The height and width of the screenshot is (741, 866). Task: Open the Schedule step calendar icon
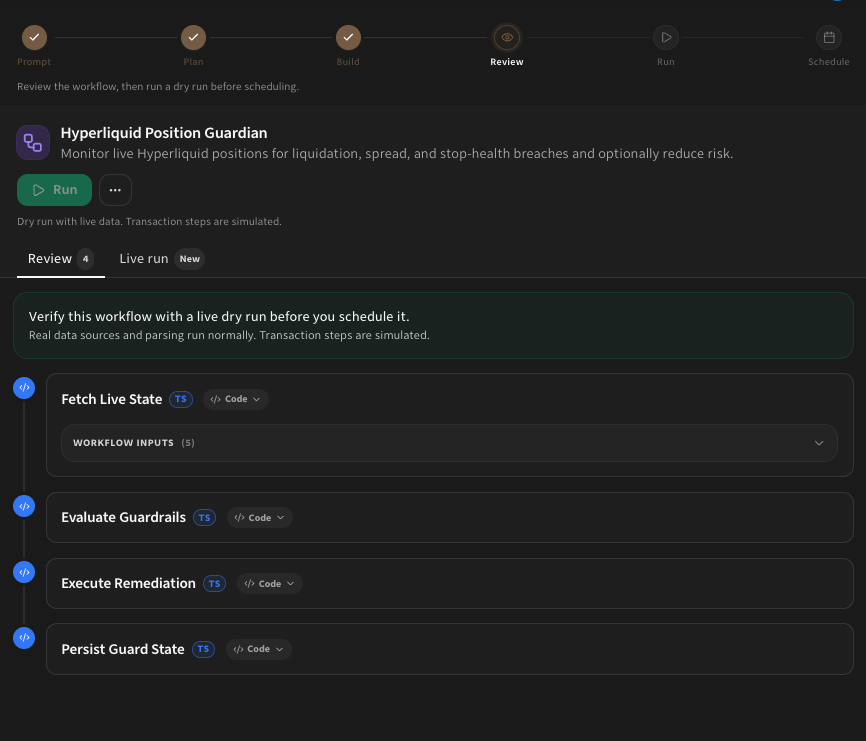point(828,38)
